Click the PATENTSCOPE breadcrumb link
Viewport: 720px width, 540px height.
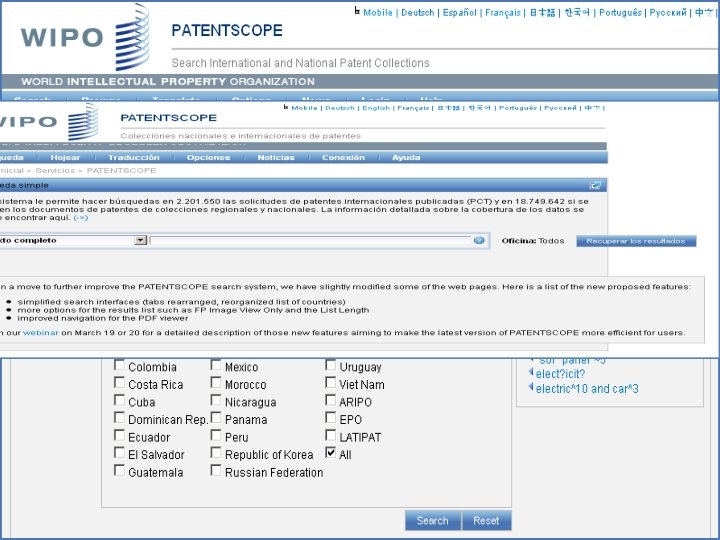(x=121, y=170)
